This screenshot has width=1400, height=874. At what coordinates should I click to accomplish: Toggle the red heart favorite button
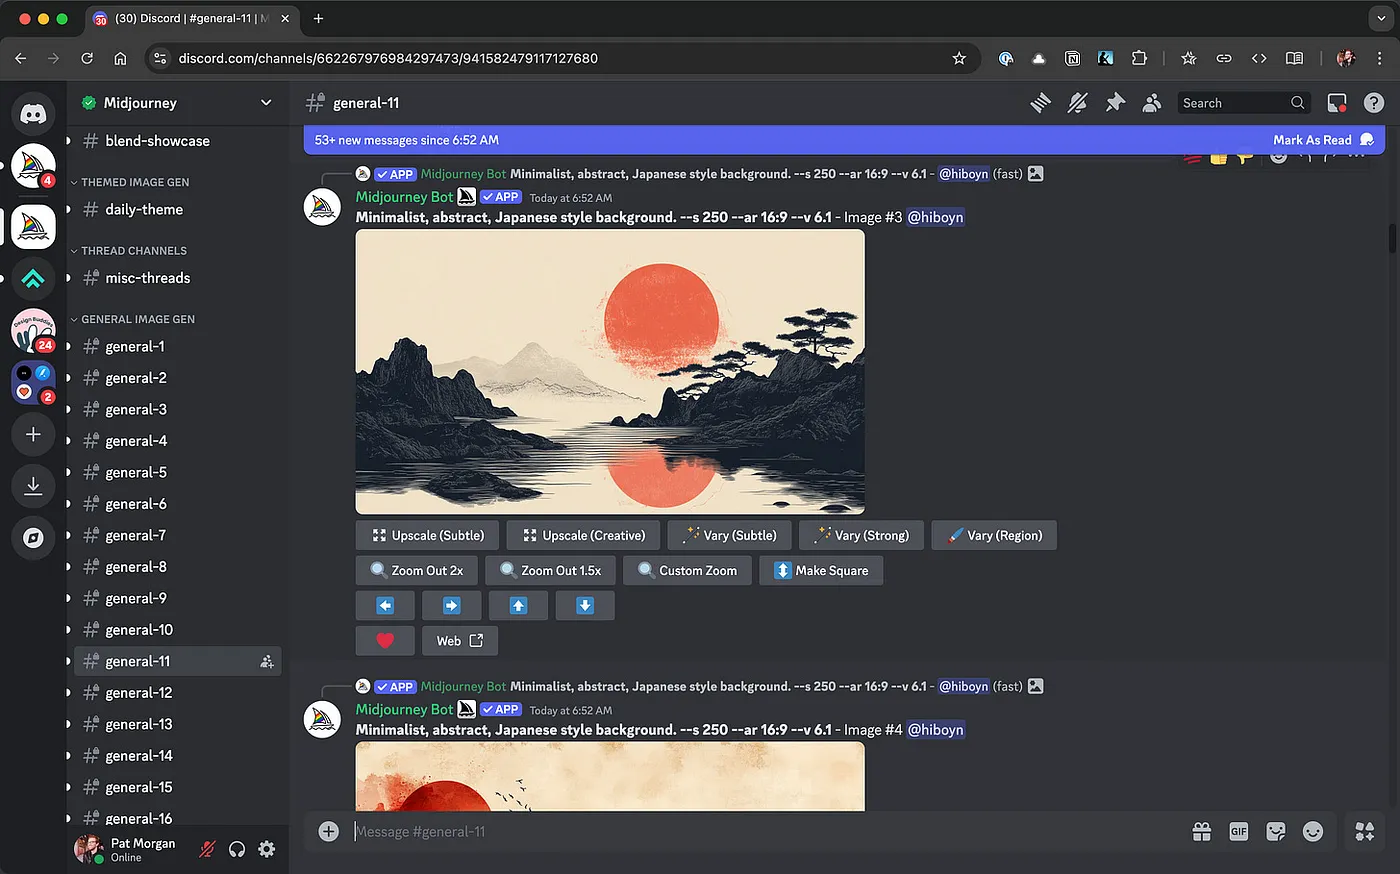point(385,641)
